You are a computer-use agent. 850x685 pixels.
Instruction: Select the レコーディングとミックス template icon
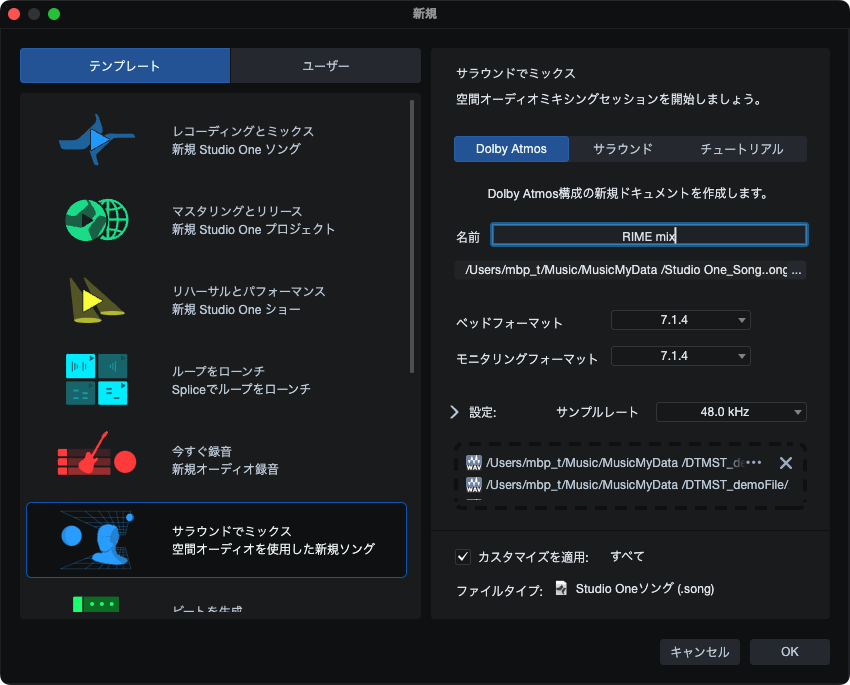point(96,140)
